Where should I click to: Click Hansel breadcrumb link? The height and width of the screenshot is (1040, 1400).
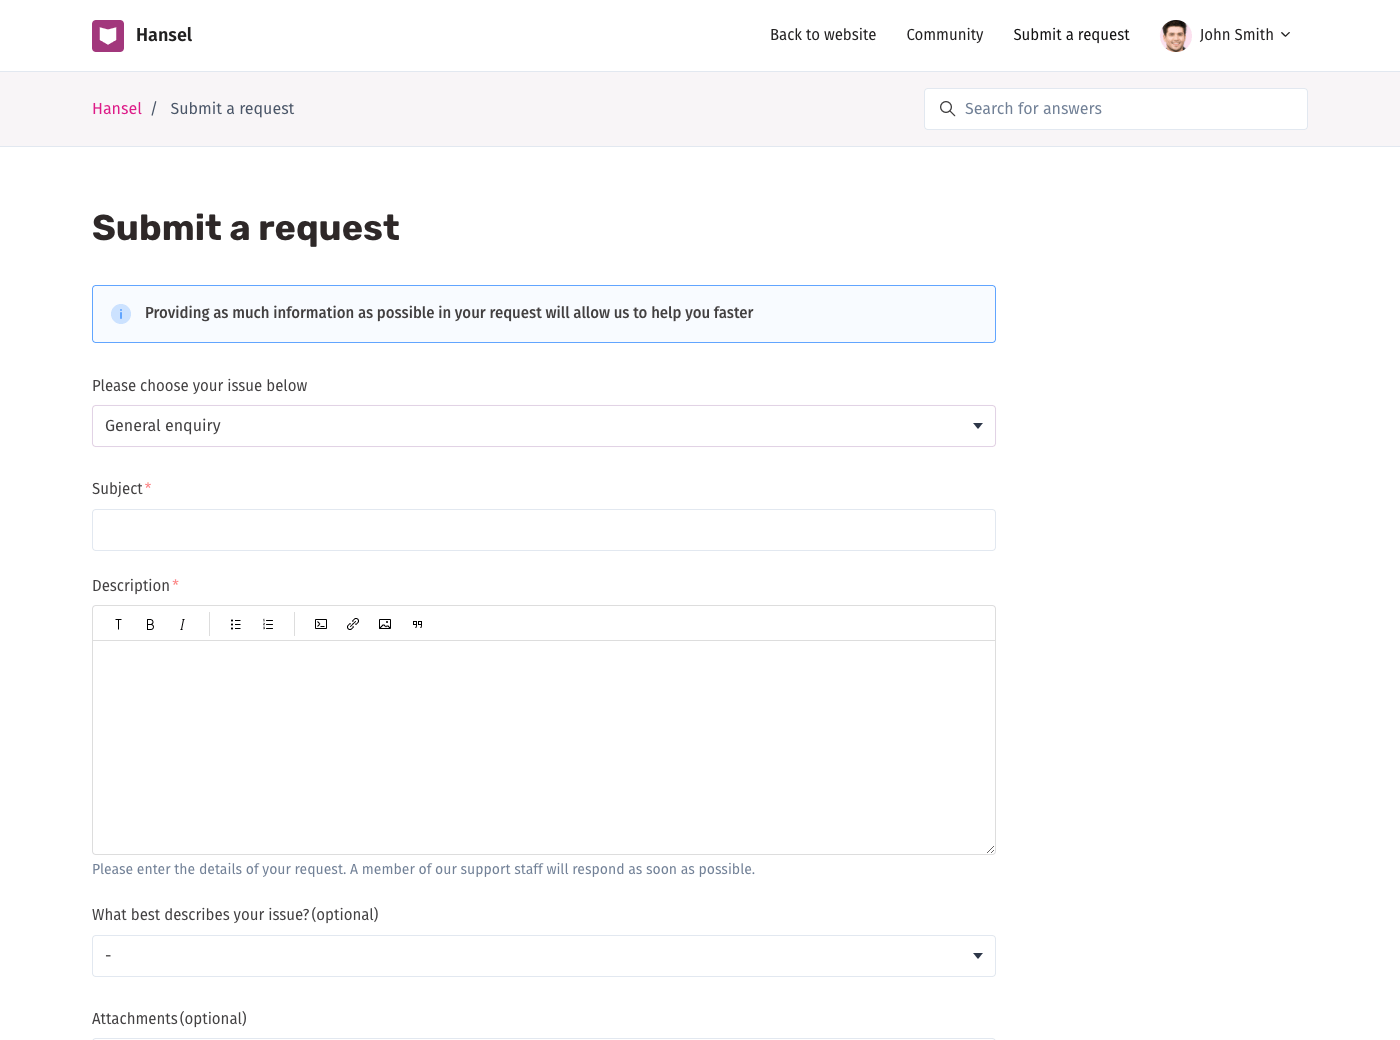[117, 109]
